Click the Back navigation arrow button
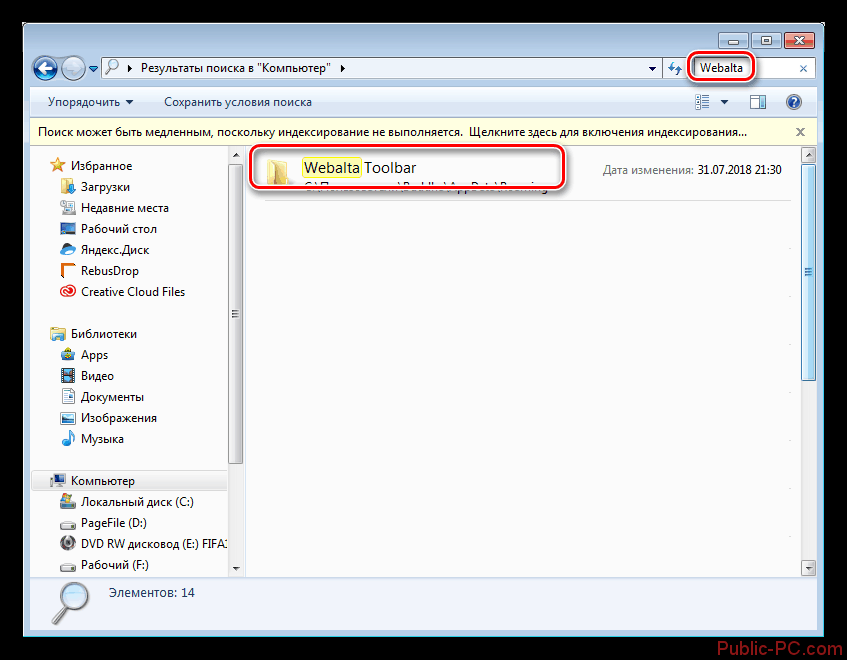 [x=45, y=68]
